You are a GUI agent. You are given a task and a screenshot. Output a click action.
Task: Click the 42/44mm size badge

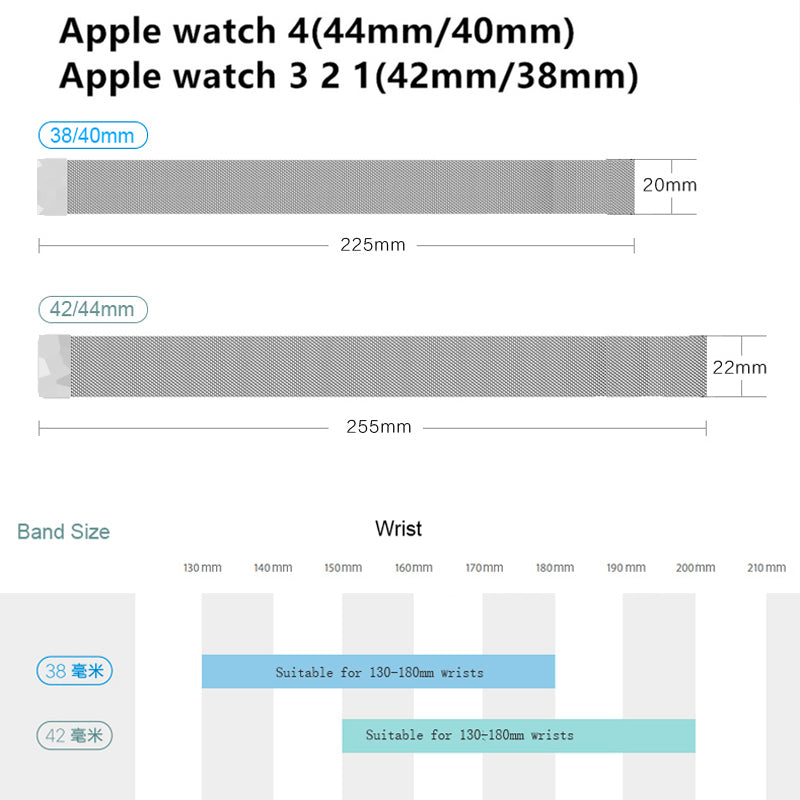[92, 309]
